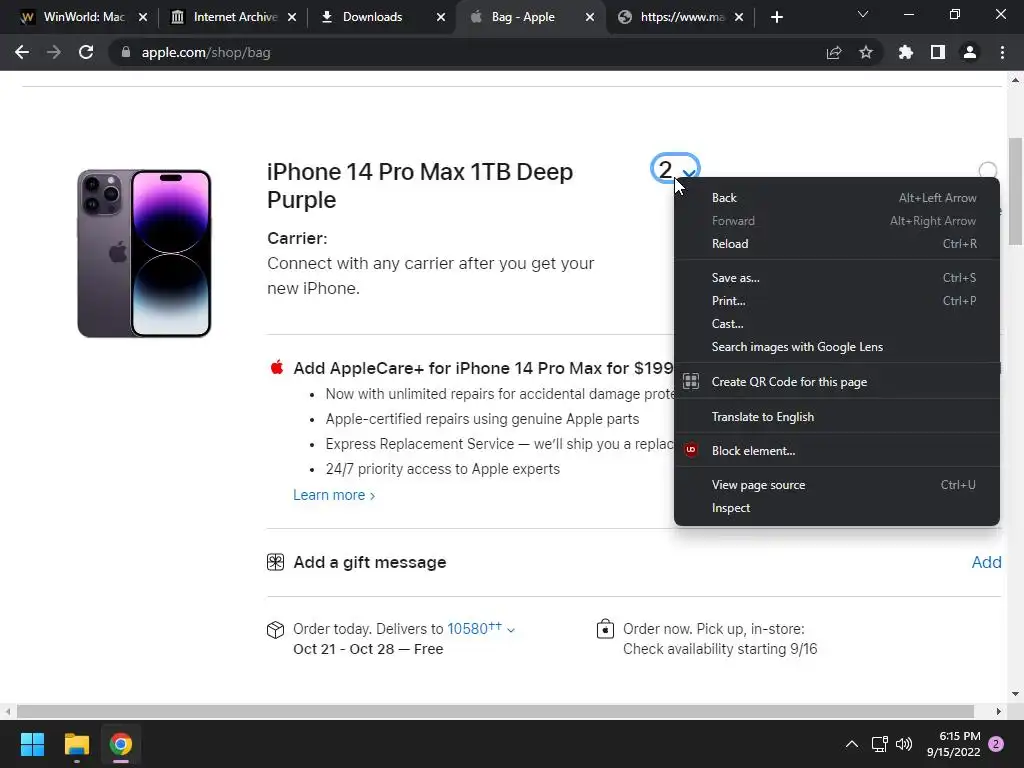Open the clock showing 6:15 PM
1024x768 pixels.
pyautogui.click(x=953, y=744)
